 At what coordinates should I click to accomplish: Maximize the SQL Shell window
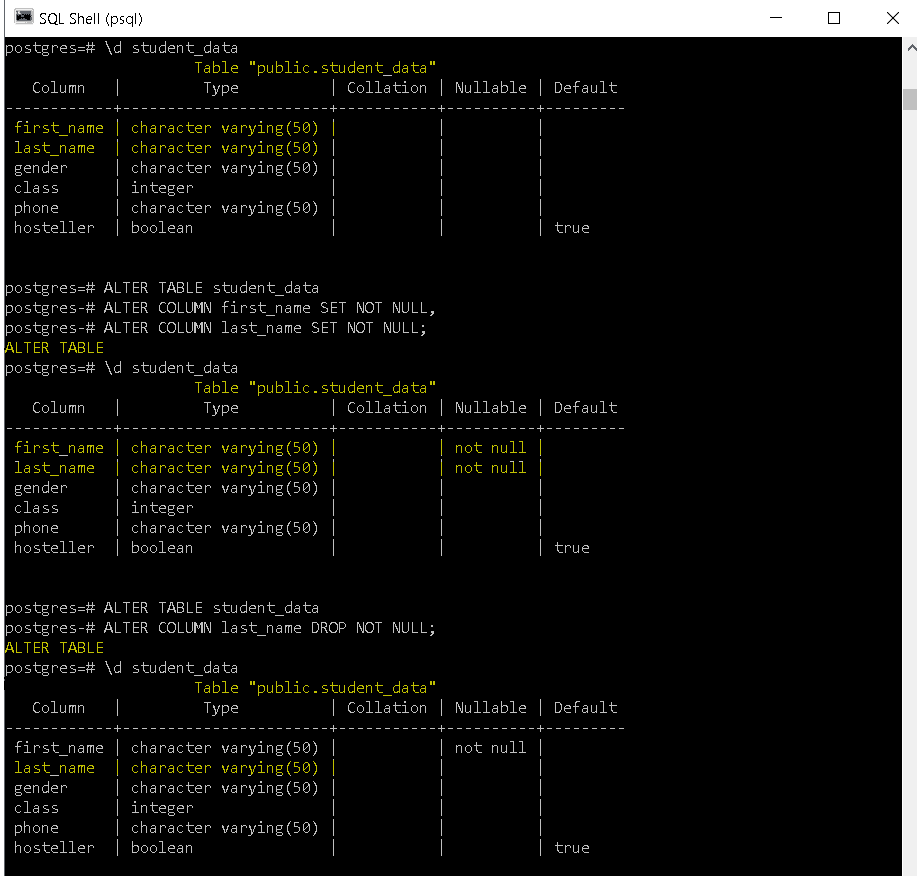click(x=834, y=18)
